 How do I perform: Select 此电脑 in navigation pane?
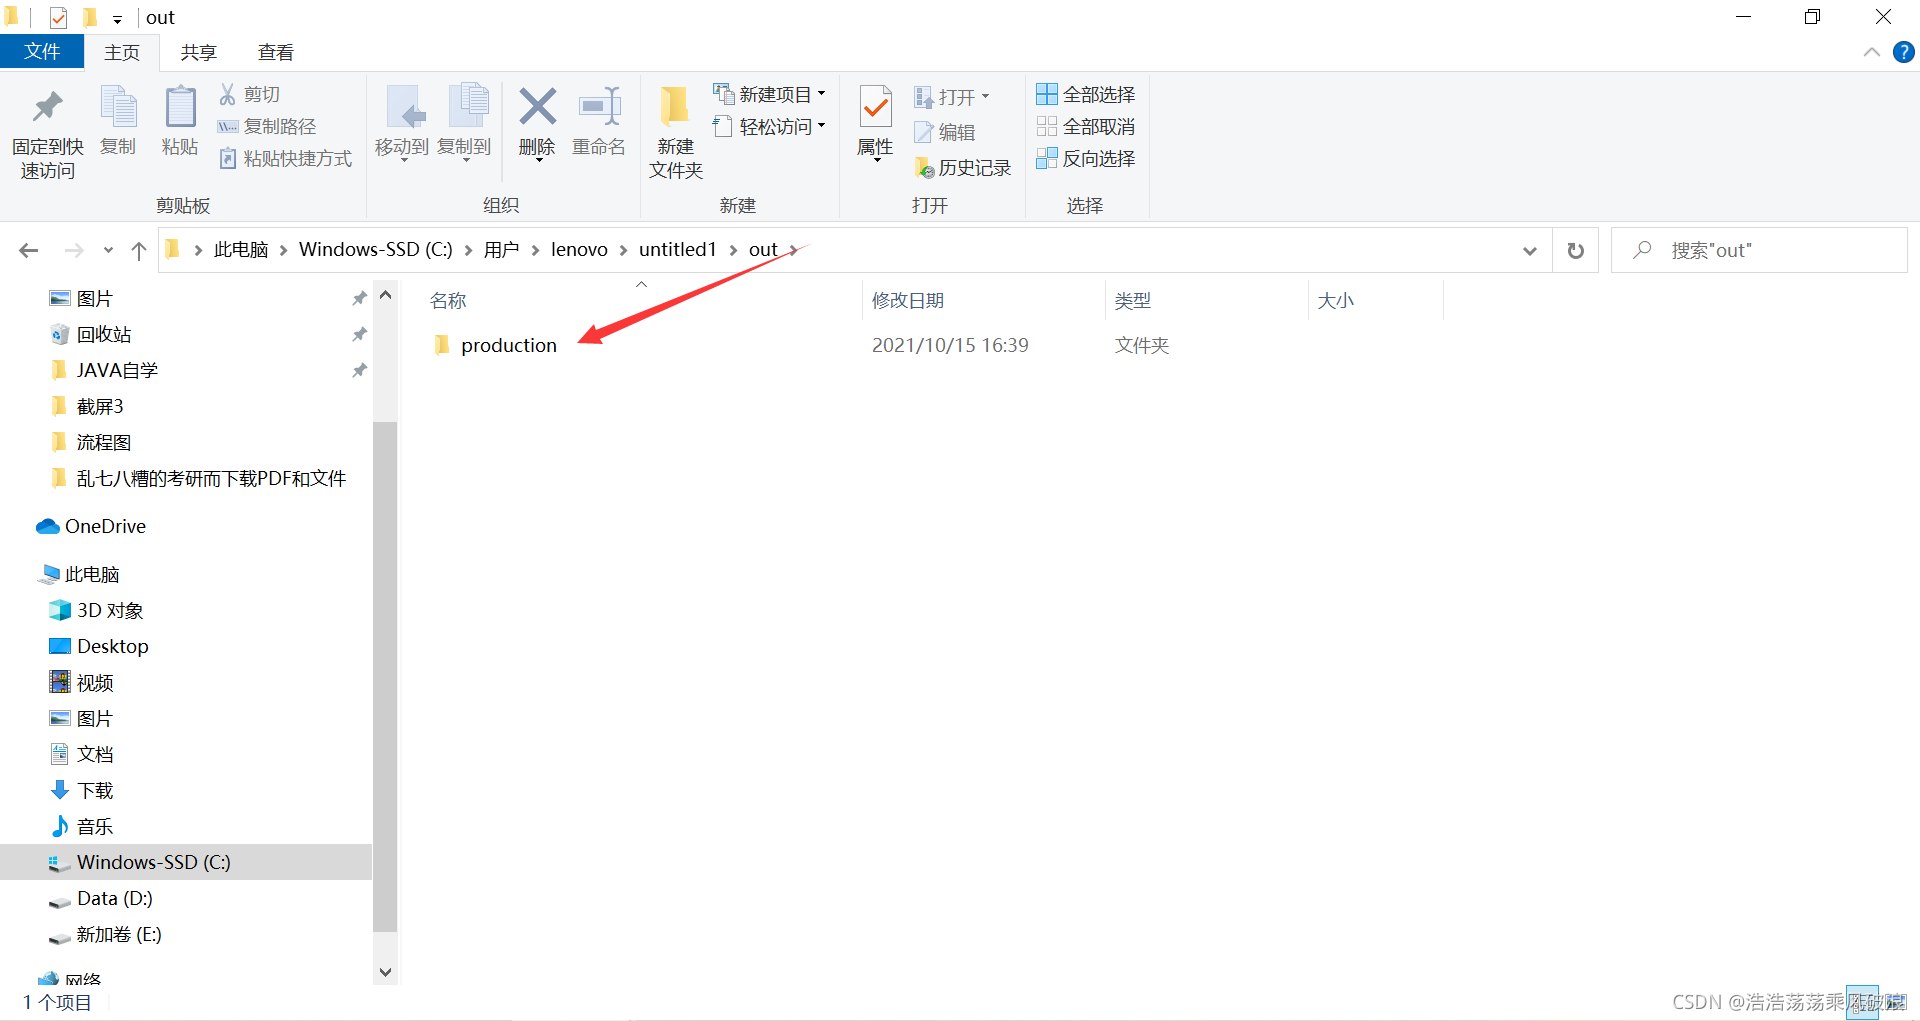point(92,574)
